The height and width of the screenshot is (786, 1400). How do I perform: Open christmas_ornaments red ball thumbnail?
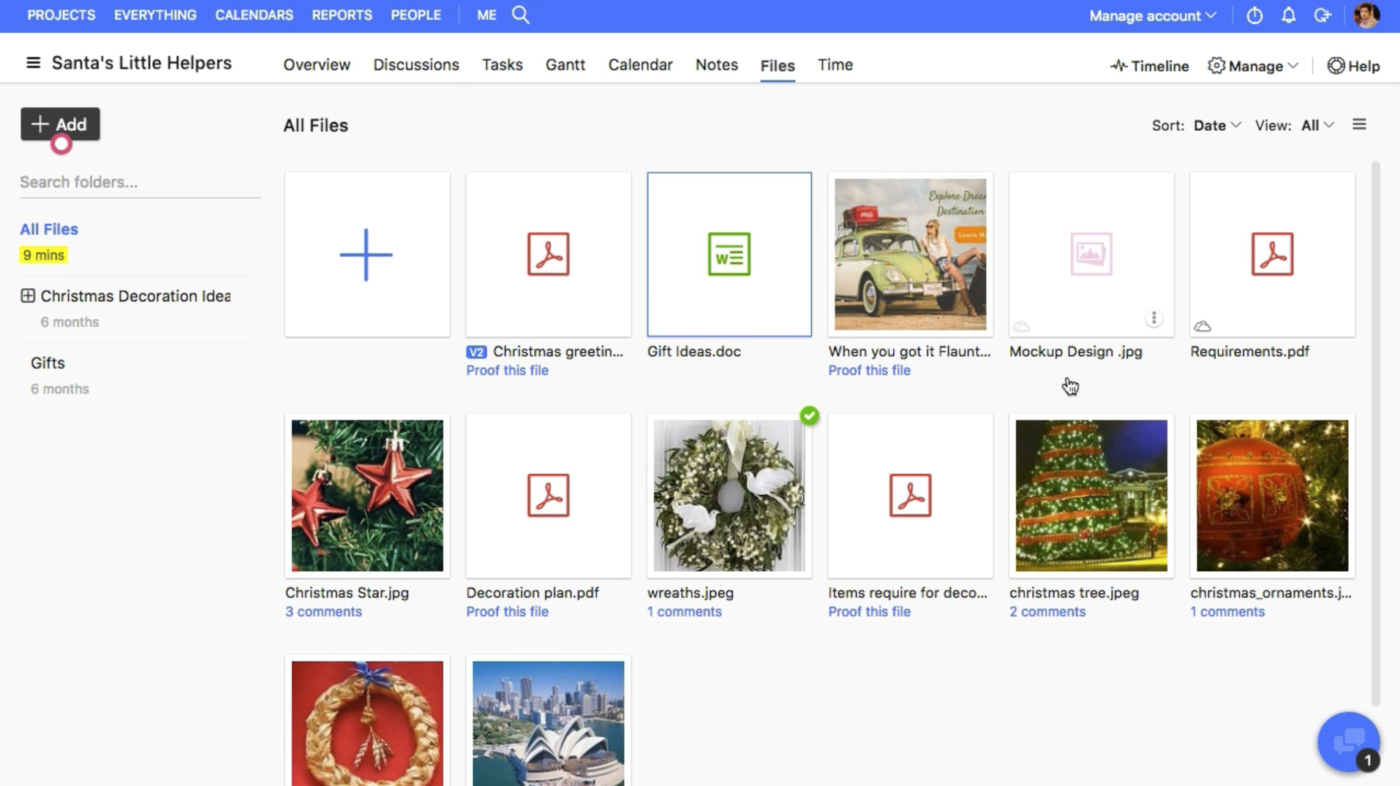(x=1272, y=495)
